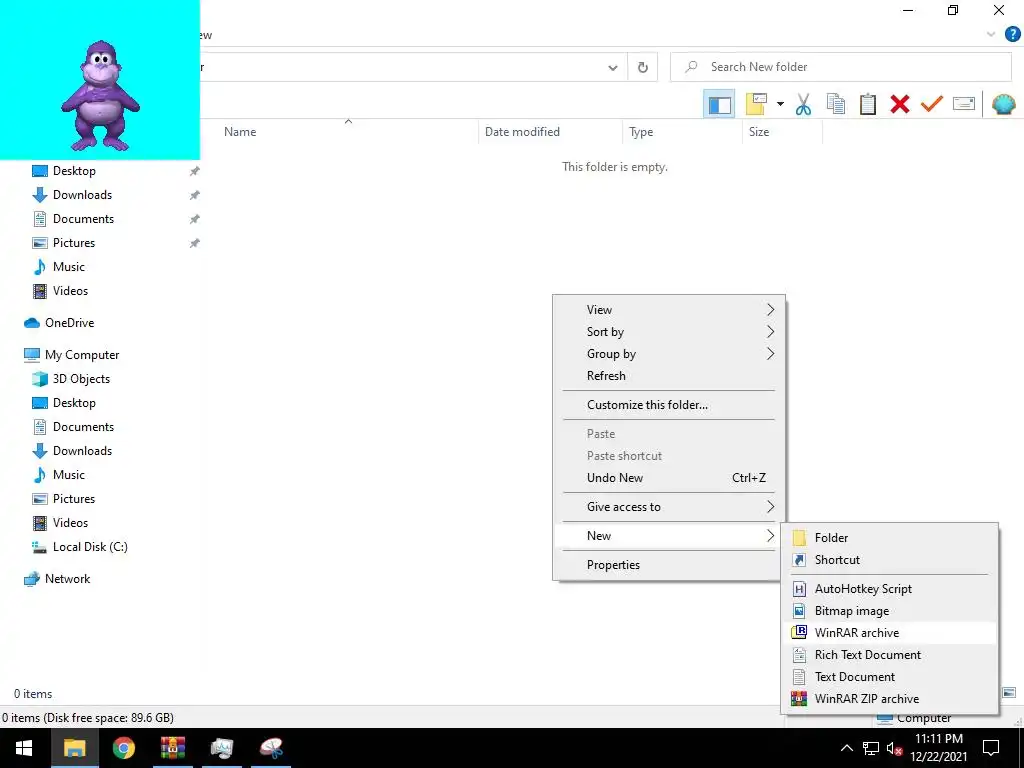Click the Email envelope toolbar icon

click(x=964, y=104)
